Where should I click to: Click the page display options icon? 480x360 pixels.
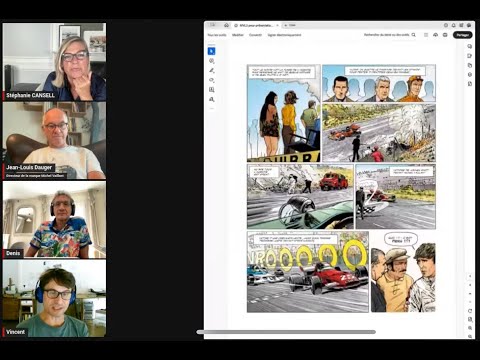470,319
